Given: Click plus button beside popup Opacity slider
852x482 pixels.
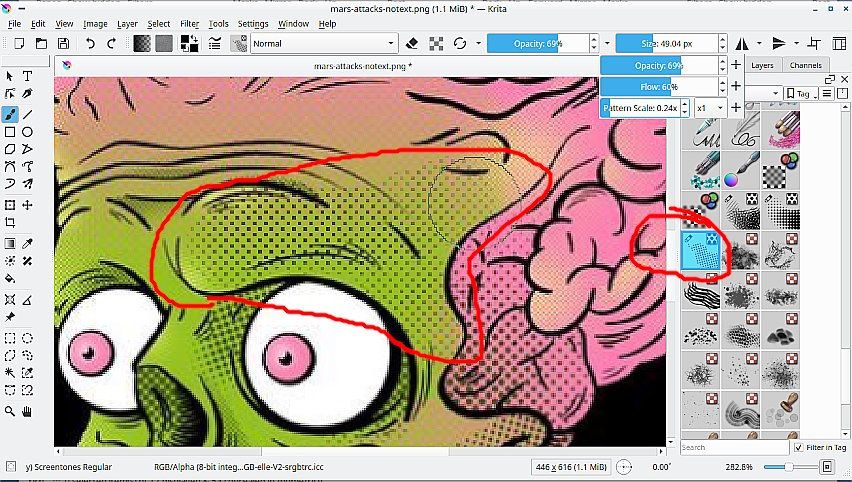Looking at the screenshot, I should click(736, 65).
